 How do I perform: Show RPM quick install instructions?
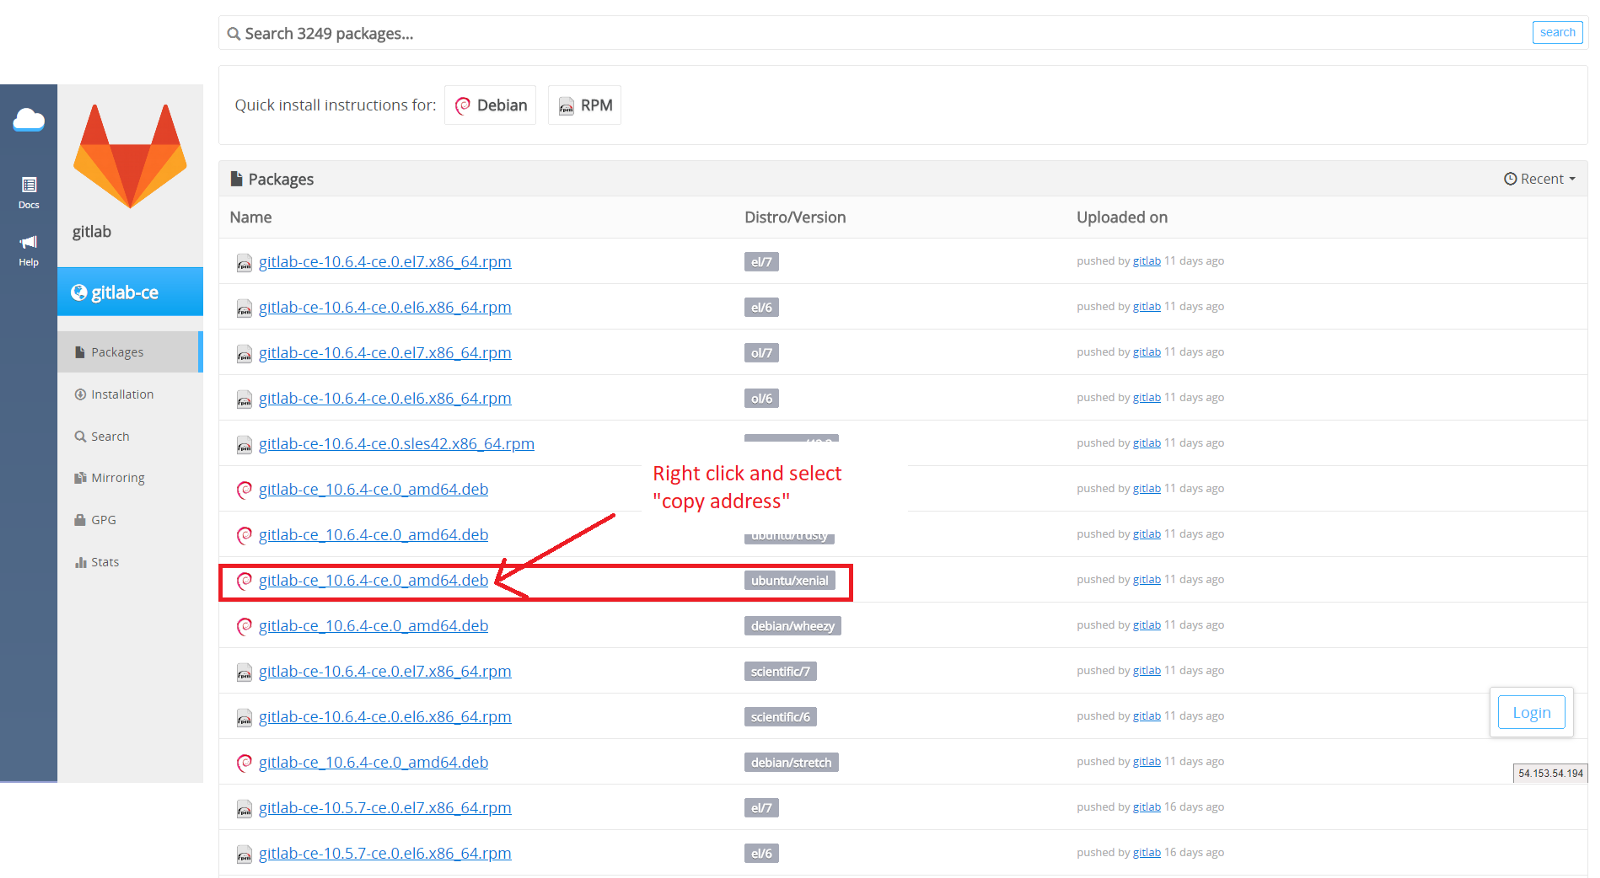point(585,105)
